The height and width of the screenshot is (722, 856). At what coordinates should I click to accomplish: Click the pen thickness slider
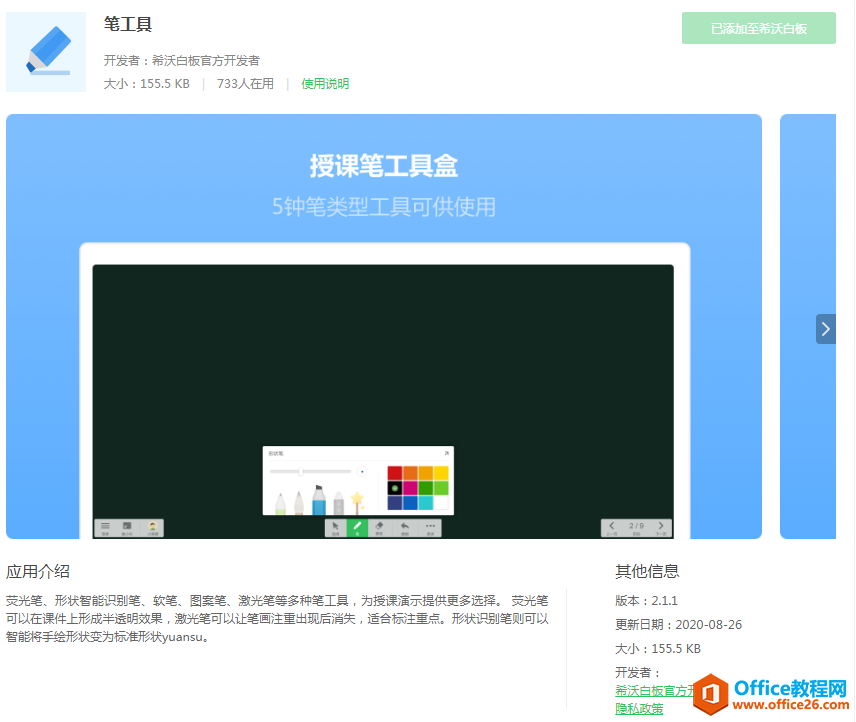pyautogui.click(x=310, y=471)
